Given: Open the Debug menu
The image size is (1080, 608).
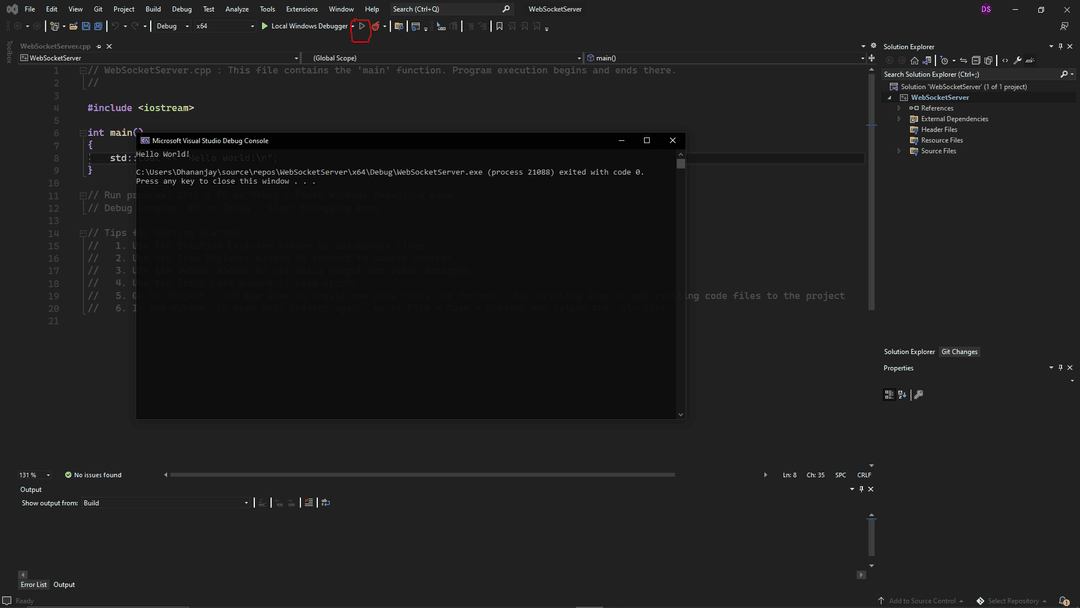Looking at the screenshot, I should 182,9.
